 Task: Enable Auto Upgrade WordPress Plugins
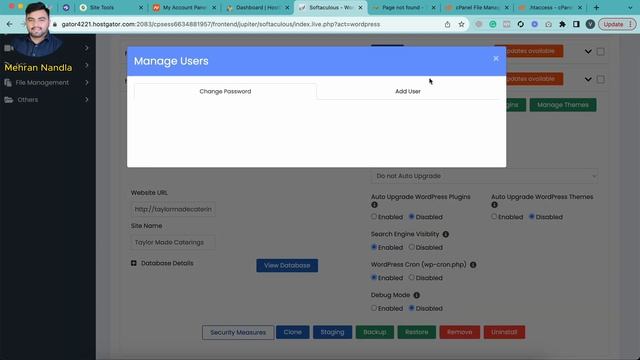374,217
